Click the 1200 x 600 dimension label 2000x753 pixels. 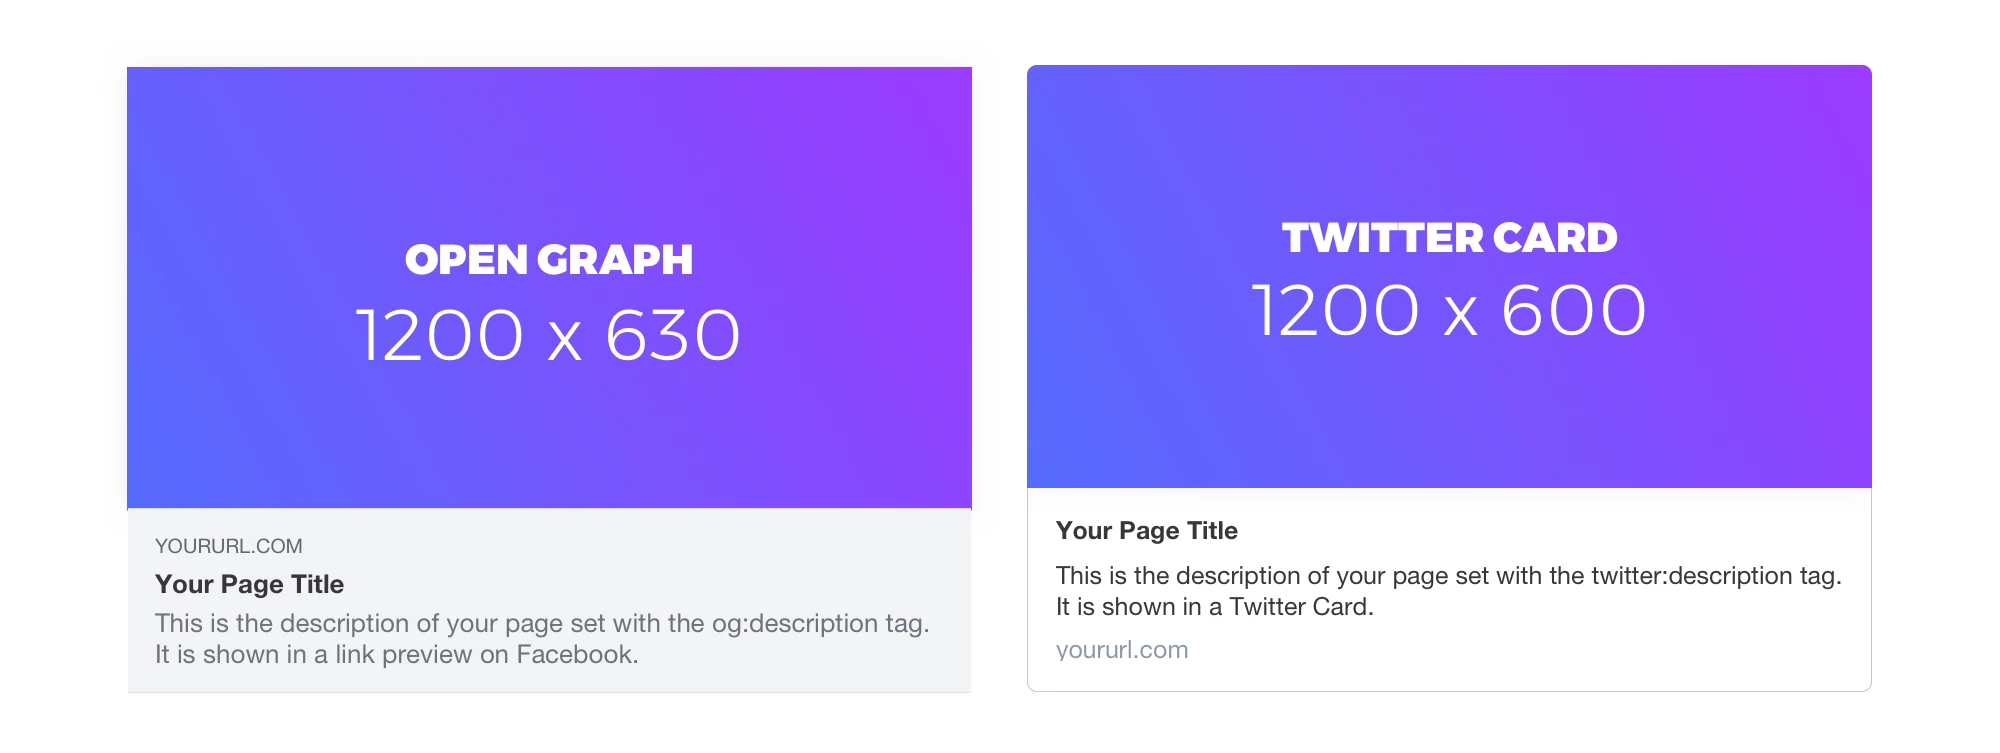point(1449,311)
